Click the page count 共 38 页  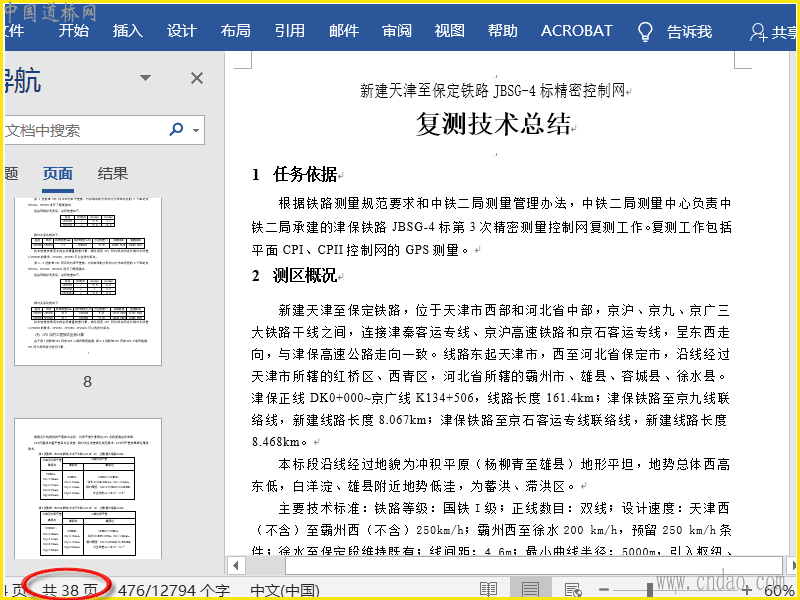pyautogui.click(x=69, y=591)
